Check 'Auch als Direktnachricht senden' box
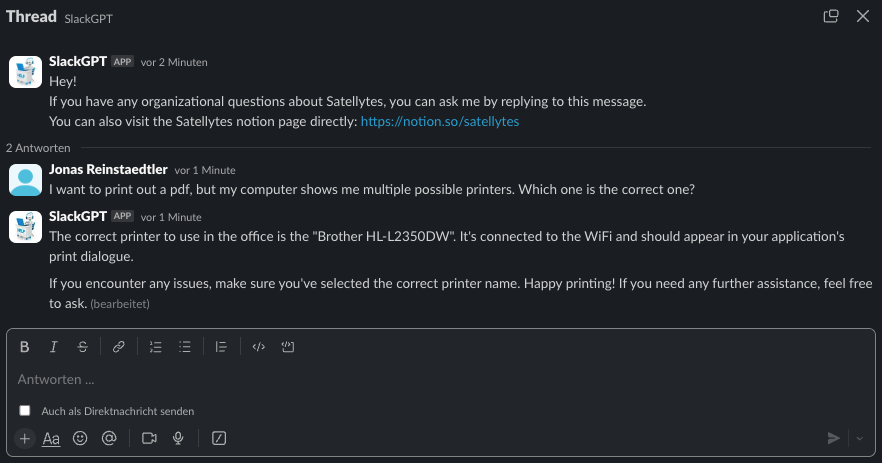 pos(25,411)
